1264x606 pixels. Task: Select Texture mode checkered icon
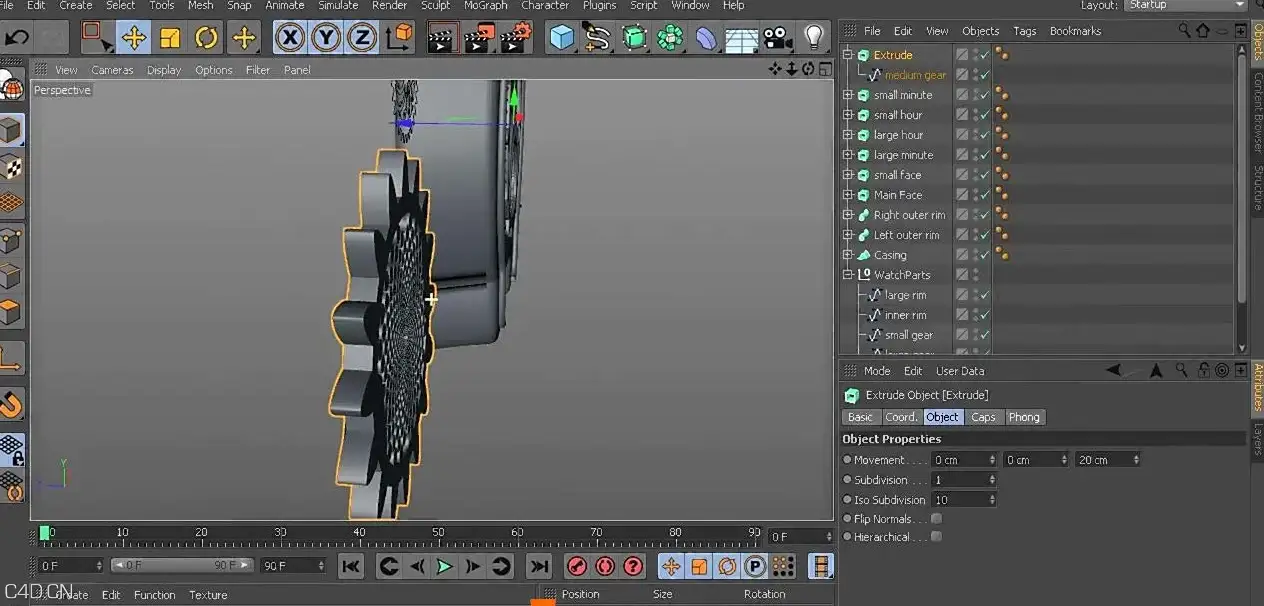(x=11, y=166)
